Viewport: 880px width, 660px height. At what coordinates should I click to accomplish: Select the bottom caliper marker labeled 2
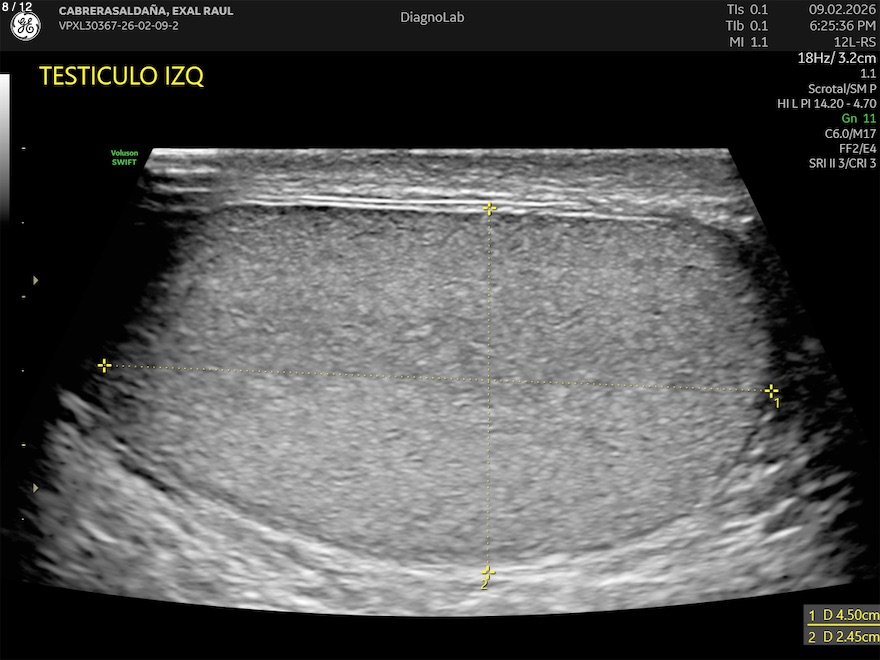487,573
